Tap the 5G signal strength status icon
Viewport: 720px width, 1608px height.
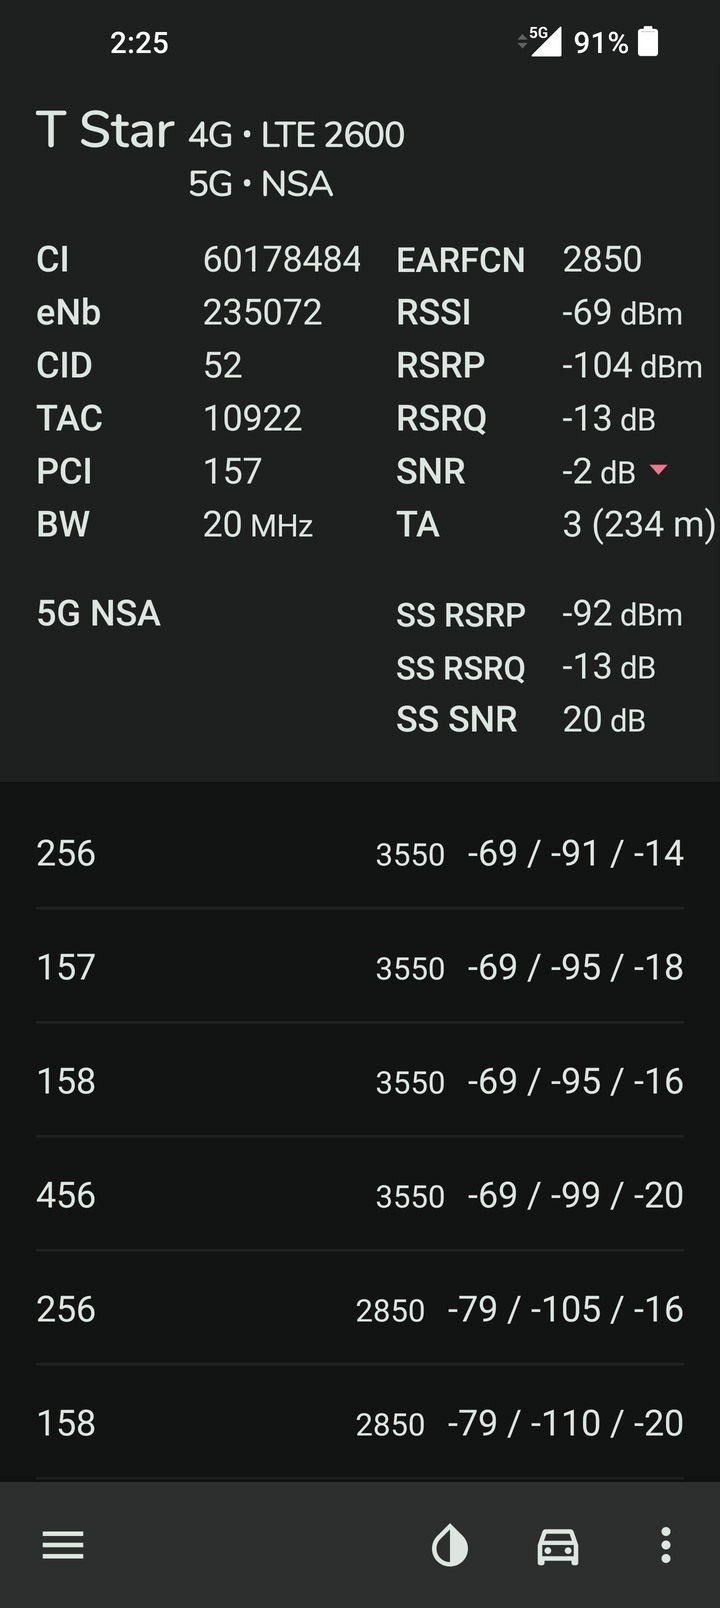pyautogui.click(x=545, y=42)
